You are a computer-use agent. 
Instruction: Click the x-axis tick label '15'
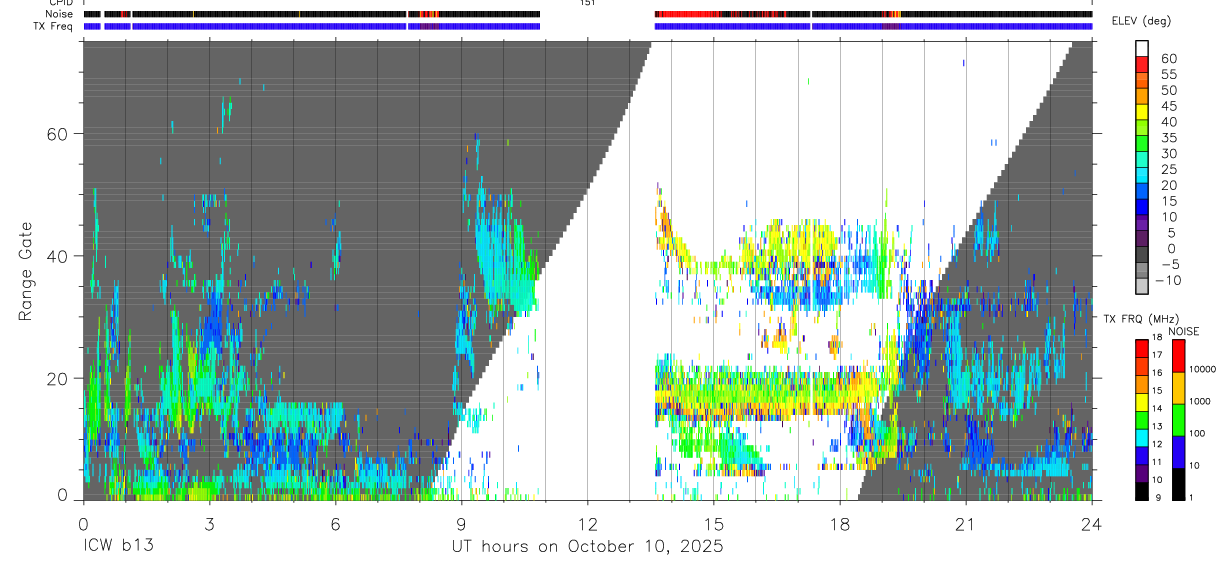[x=713, y=523]
